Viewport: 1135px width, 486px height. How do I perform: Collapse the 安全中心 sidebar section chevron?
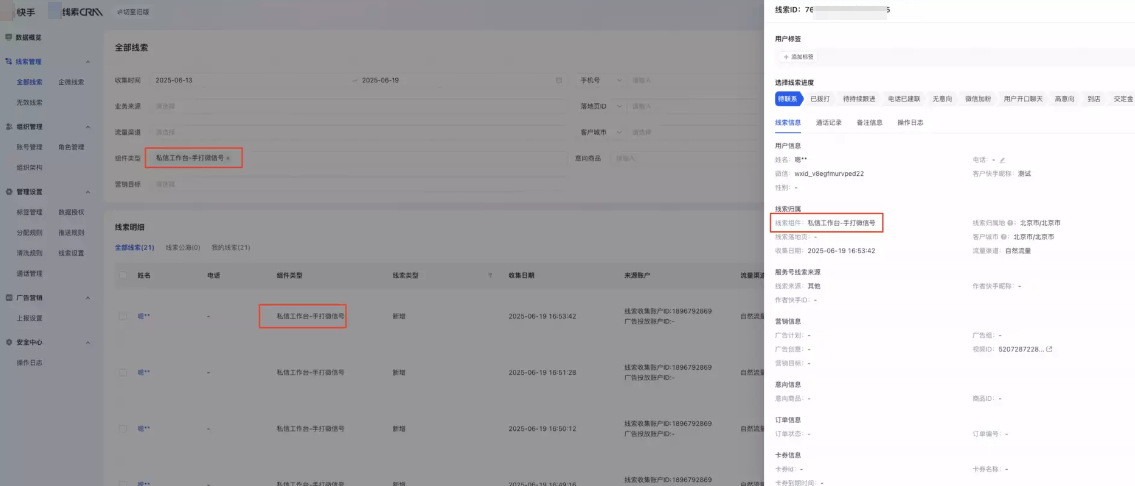88,342
